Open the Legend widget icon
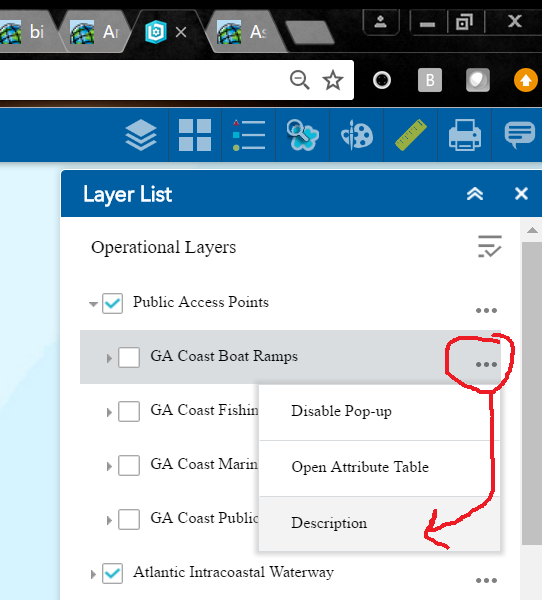 249,135
